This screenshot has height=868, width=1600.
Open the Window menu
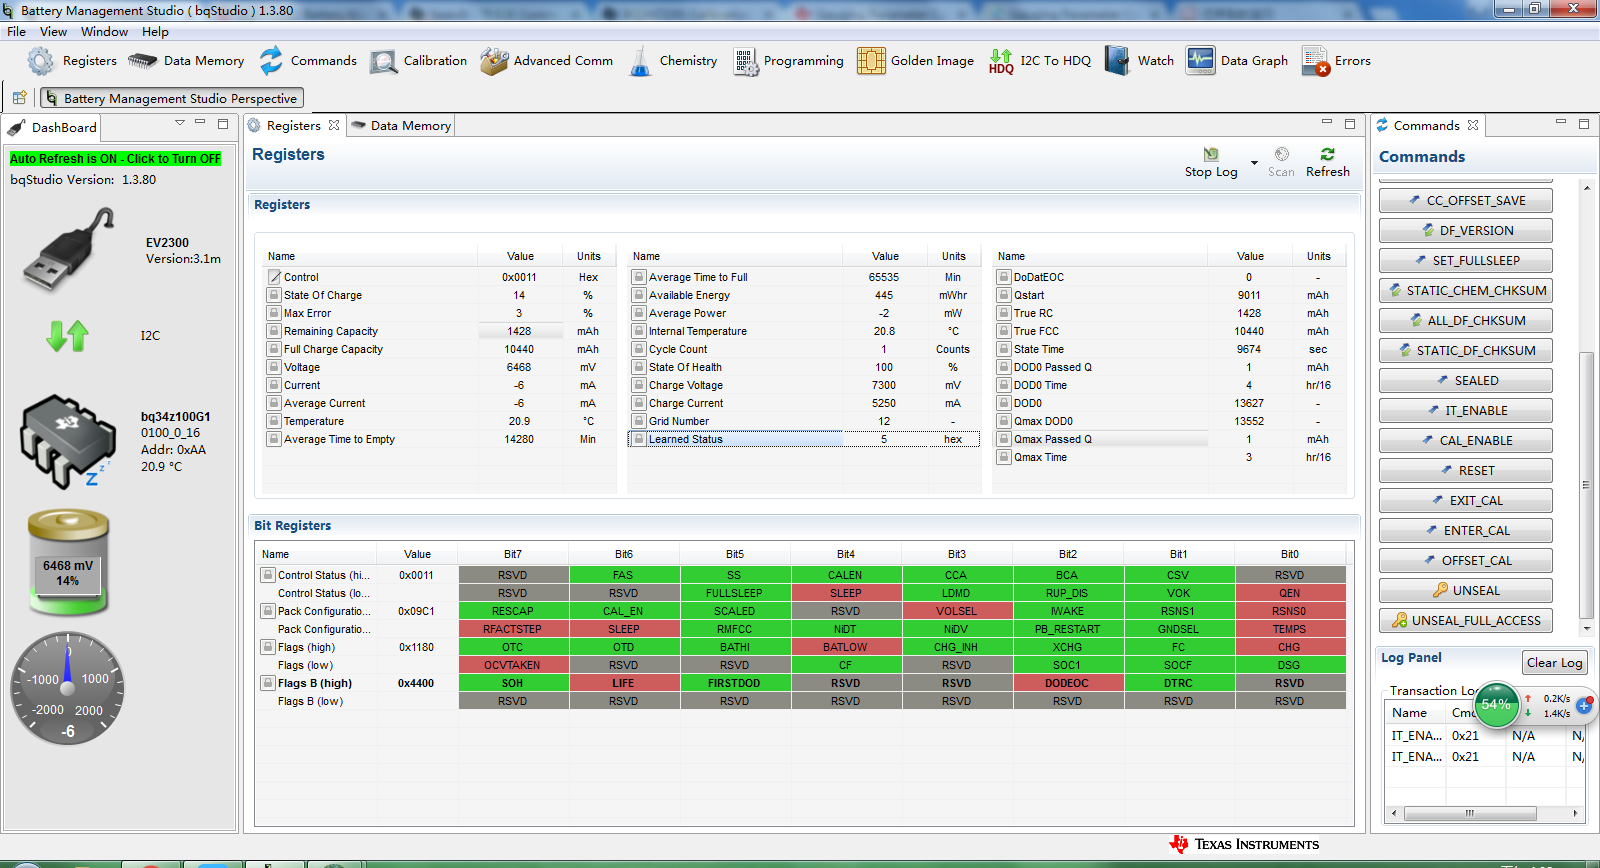click(x=104, y=32)
